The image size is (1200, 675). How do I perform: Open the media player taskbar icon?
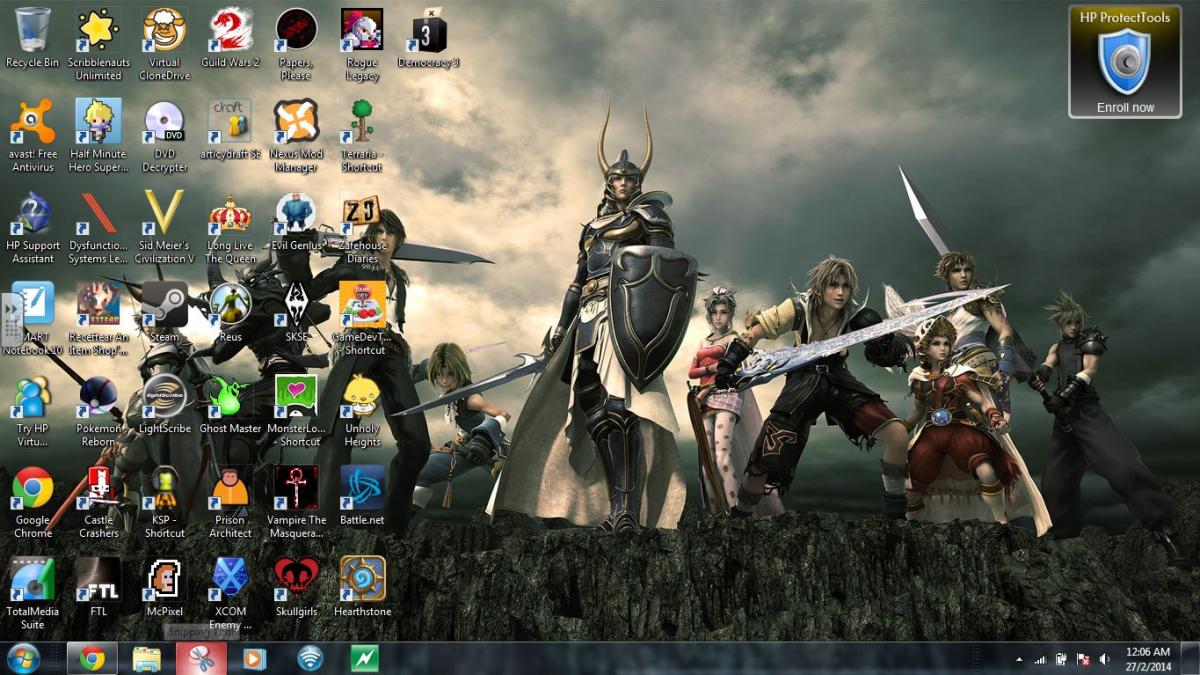[x=255, y=659]
